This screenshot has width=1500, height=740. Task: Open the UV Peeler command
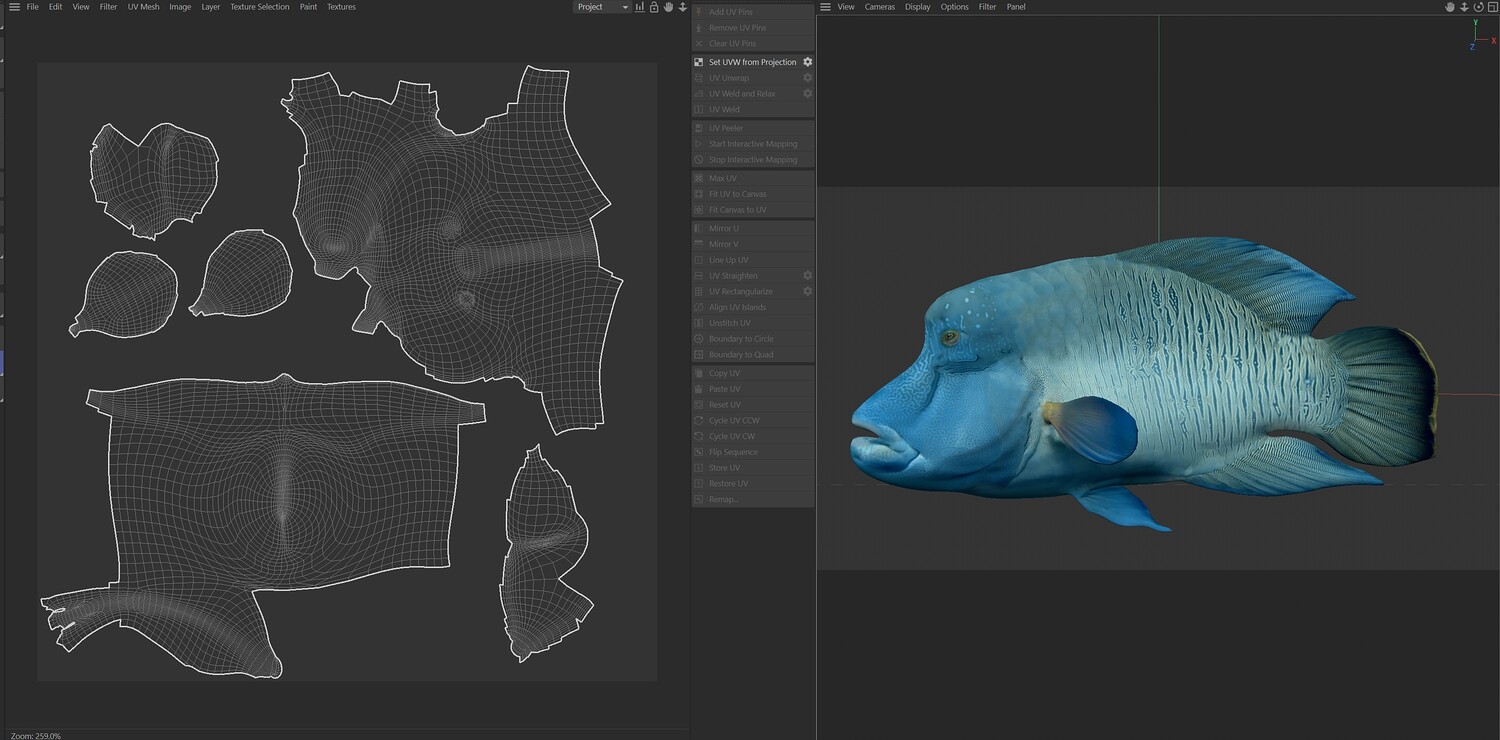point(753,128)
